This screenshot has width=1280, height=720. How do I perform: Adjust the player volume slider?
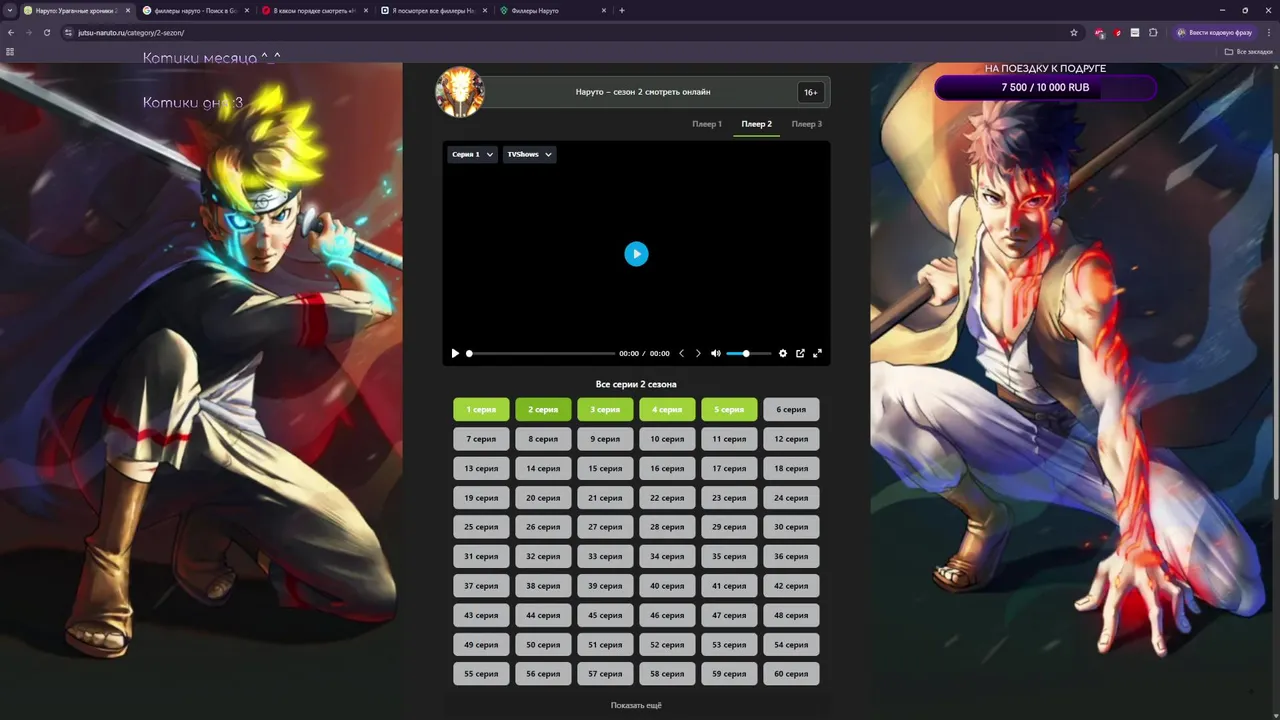point(748,353)
